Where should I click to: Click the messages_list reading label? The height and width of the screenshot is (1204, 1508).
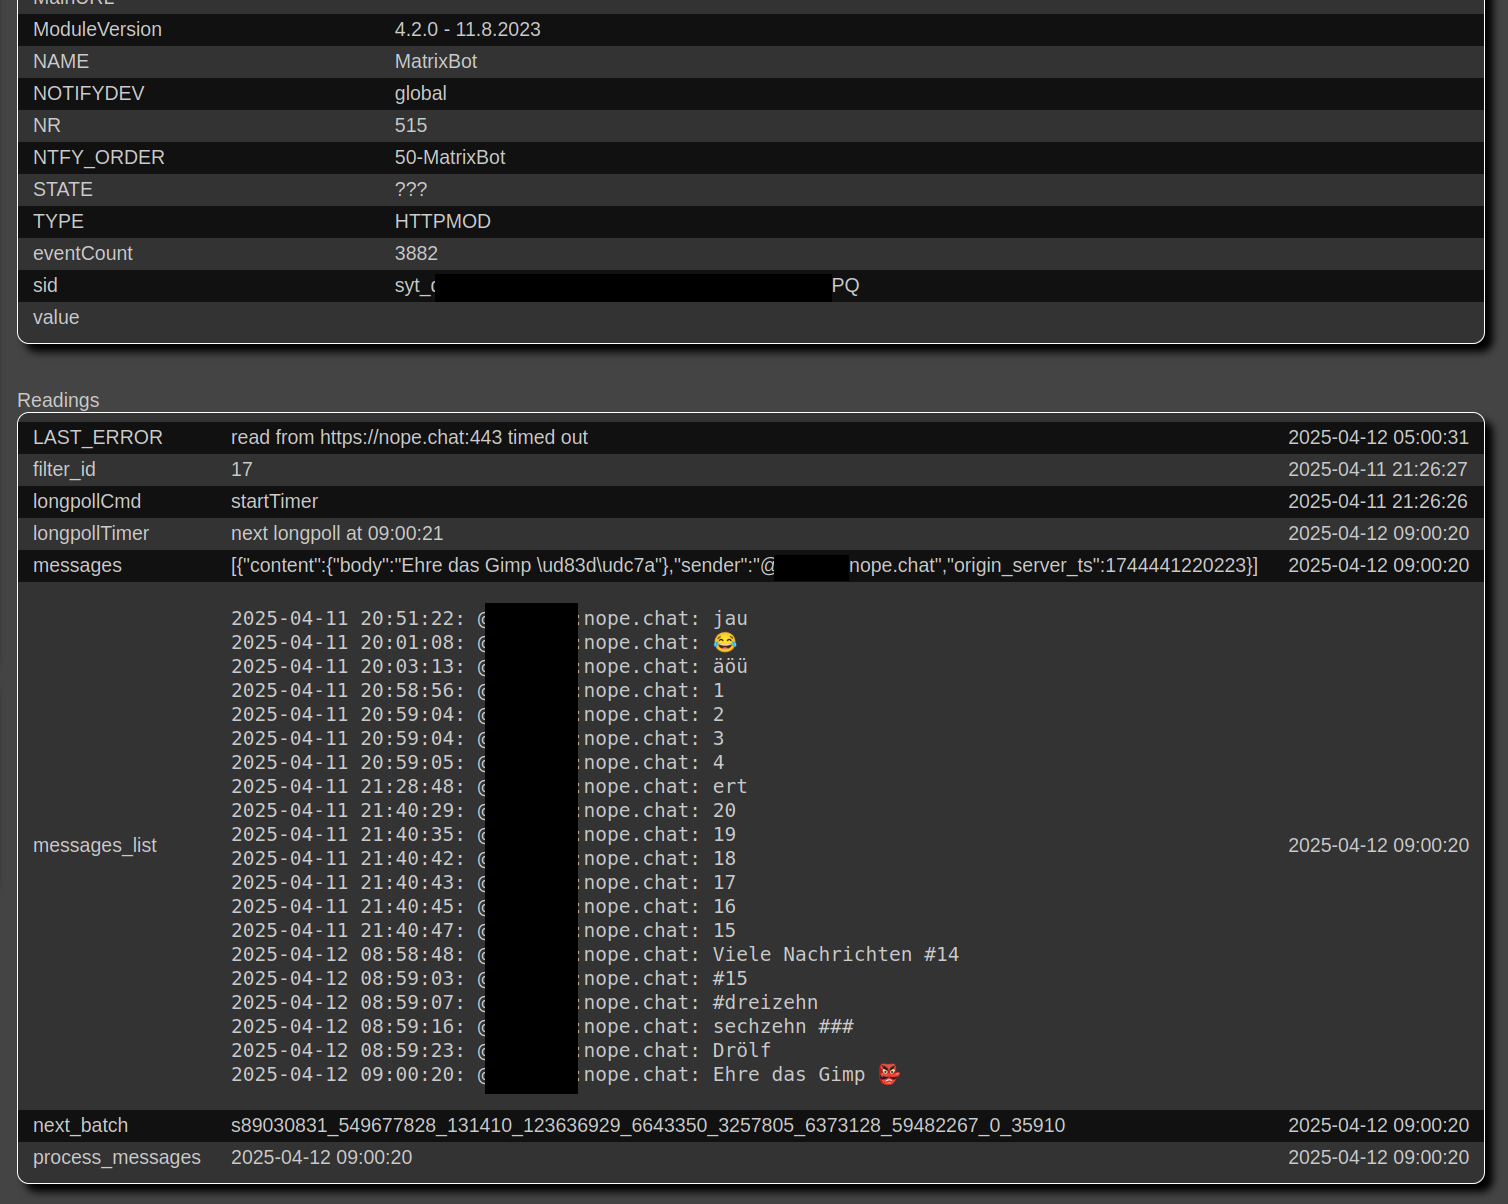click(95, 845)
